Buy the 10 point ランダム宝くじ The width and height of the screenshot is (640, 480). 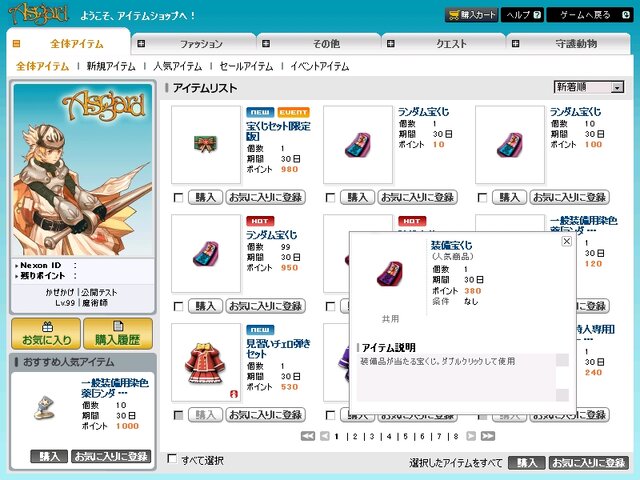[358, 198]
